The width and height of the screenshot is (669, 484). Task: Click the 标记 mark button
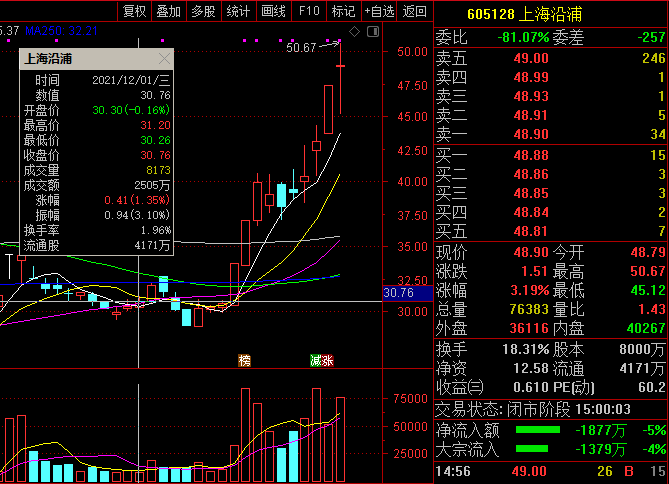click(x=342, y=11)
